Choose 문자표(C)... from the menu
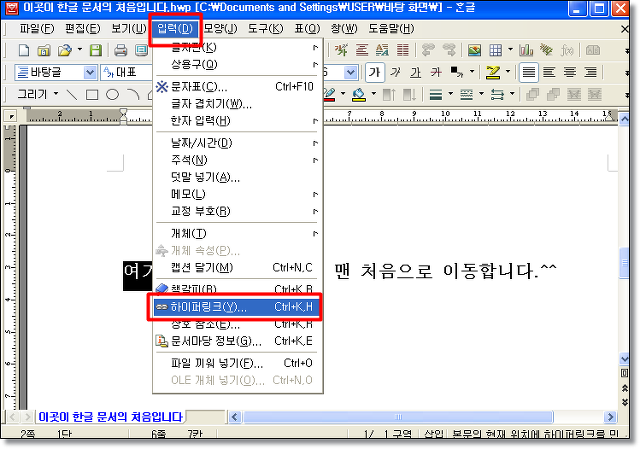This screenshot has height=449, width=640. (x=236, y=87)
